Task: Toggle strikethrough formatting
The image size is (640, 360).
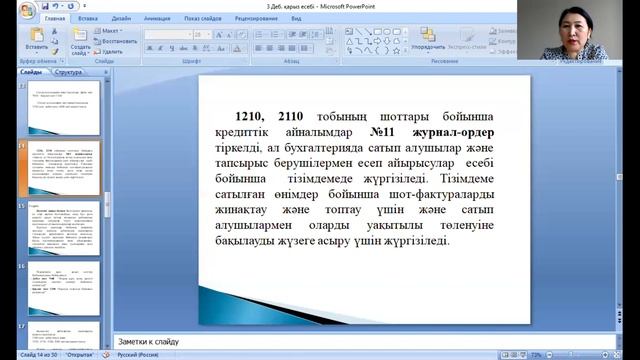Action: (184, 48)
